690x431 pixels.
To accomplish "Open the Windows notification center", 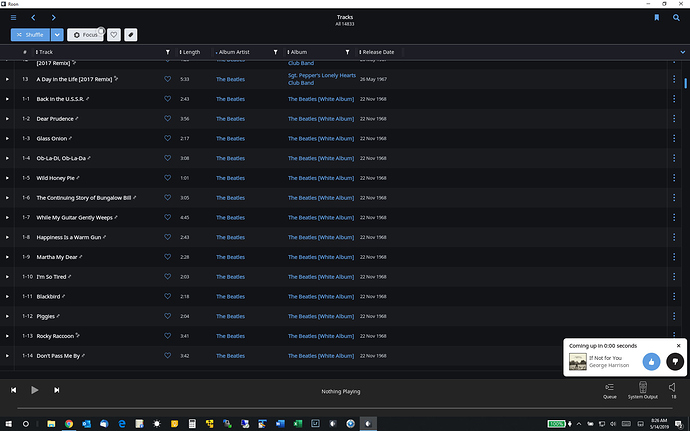I will coord(679,424).
